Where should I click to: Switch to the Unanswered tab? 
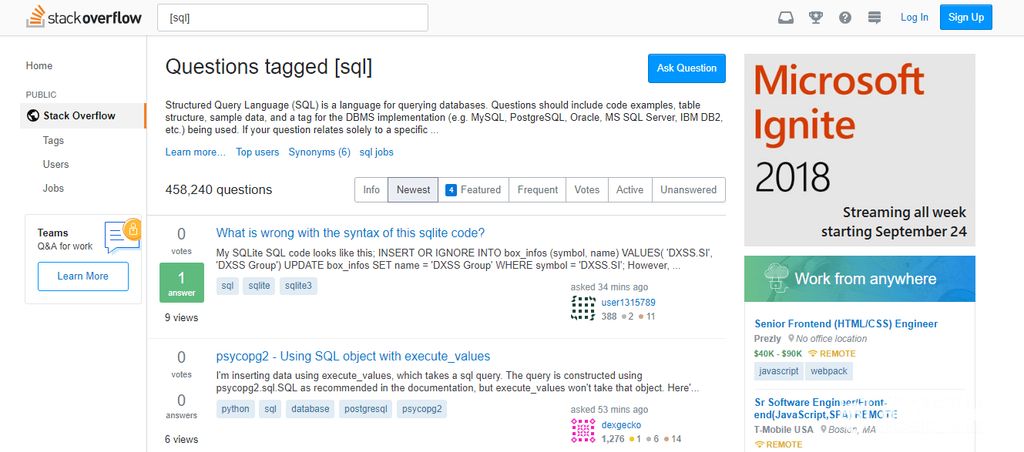(688, 189)
